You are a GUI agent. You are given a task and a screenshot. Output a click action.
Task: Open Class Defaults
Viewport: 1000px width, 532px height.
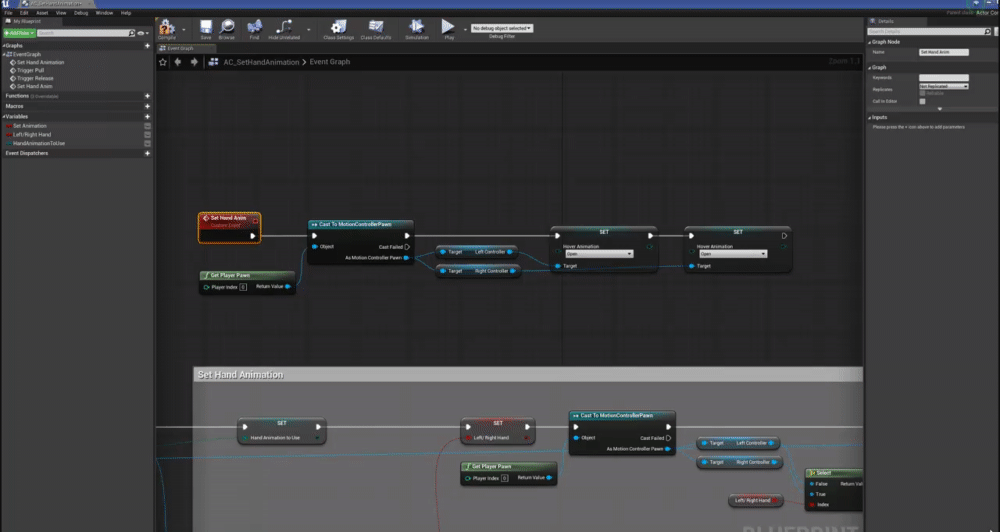[376, 27]
